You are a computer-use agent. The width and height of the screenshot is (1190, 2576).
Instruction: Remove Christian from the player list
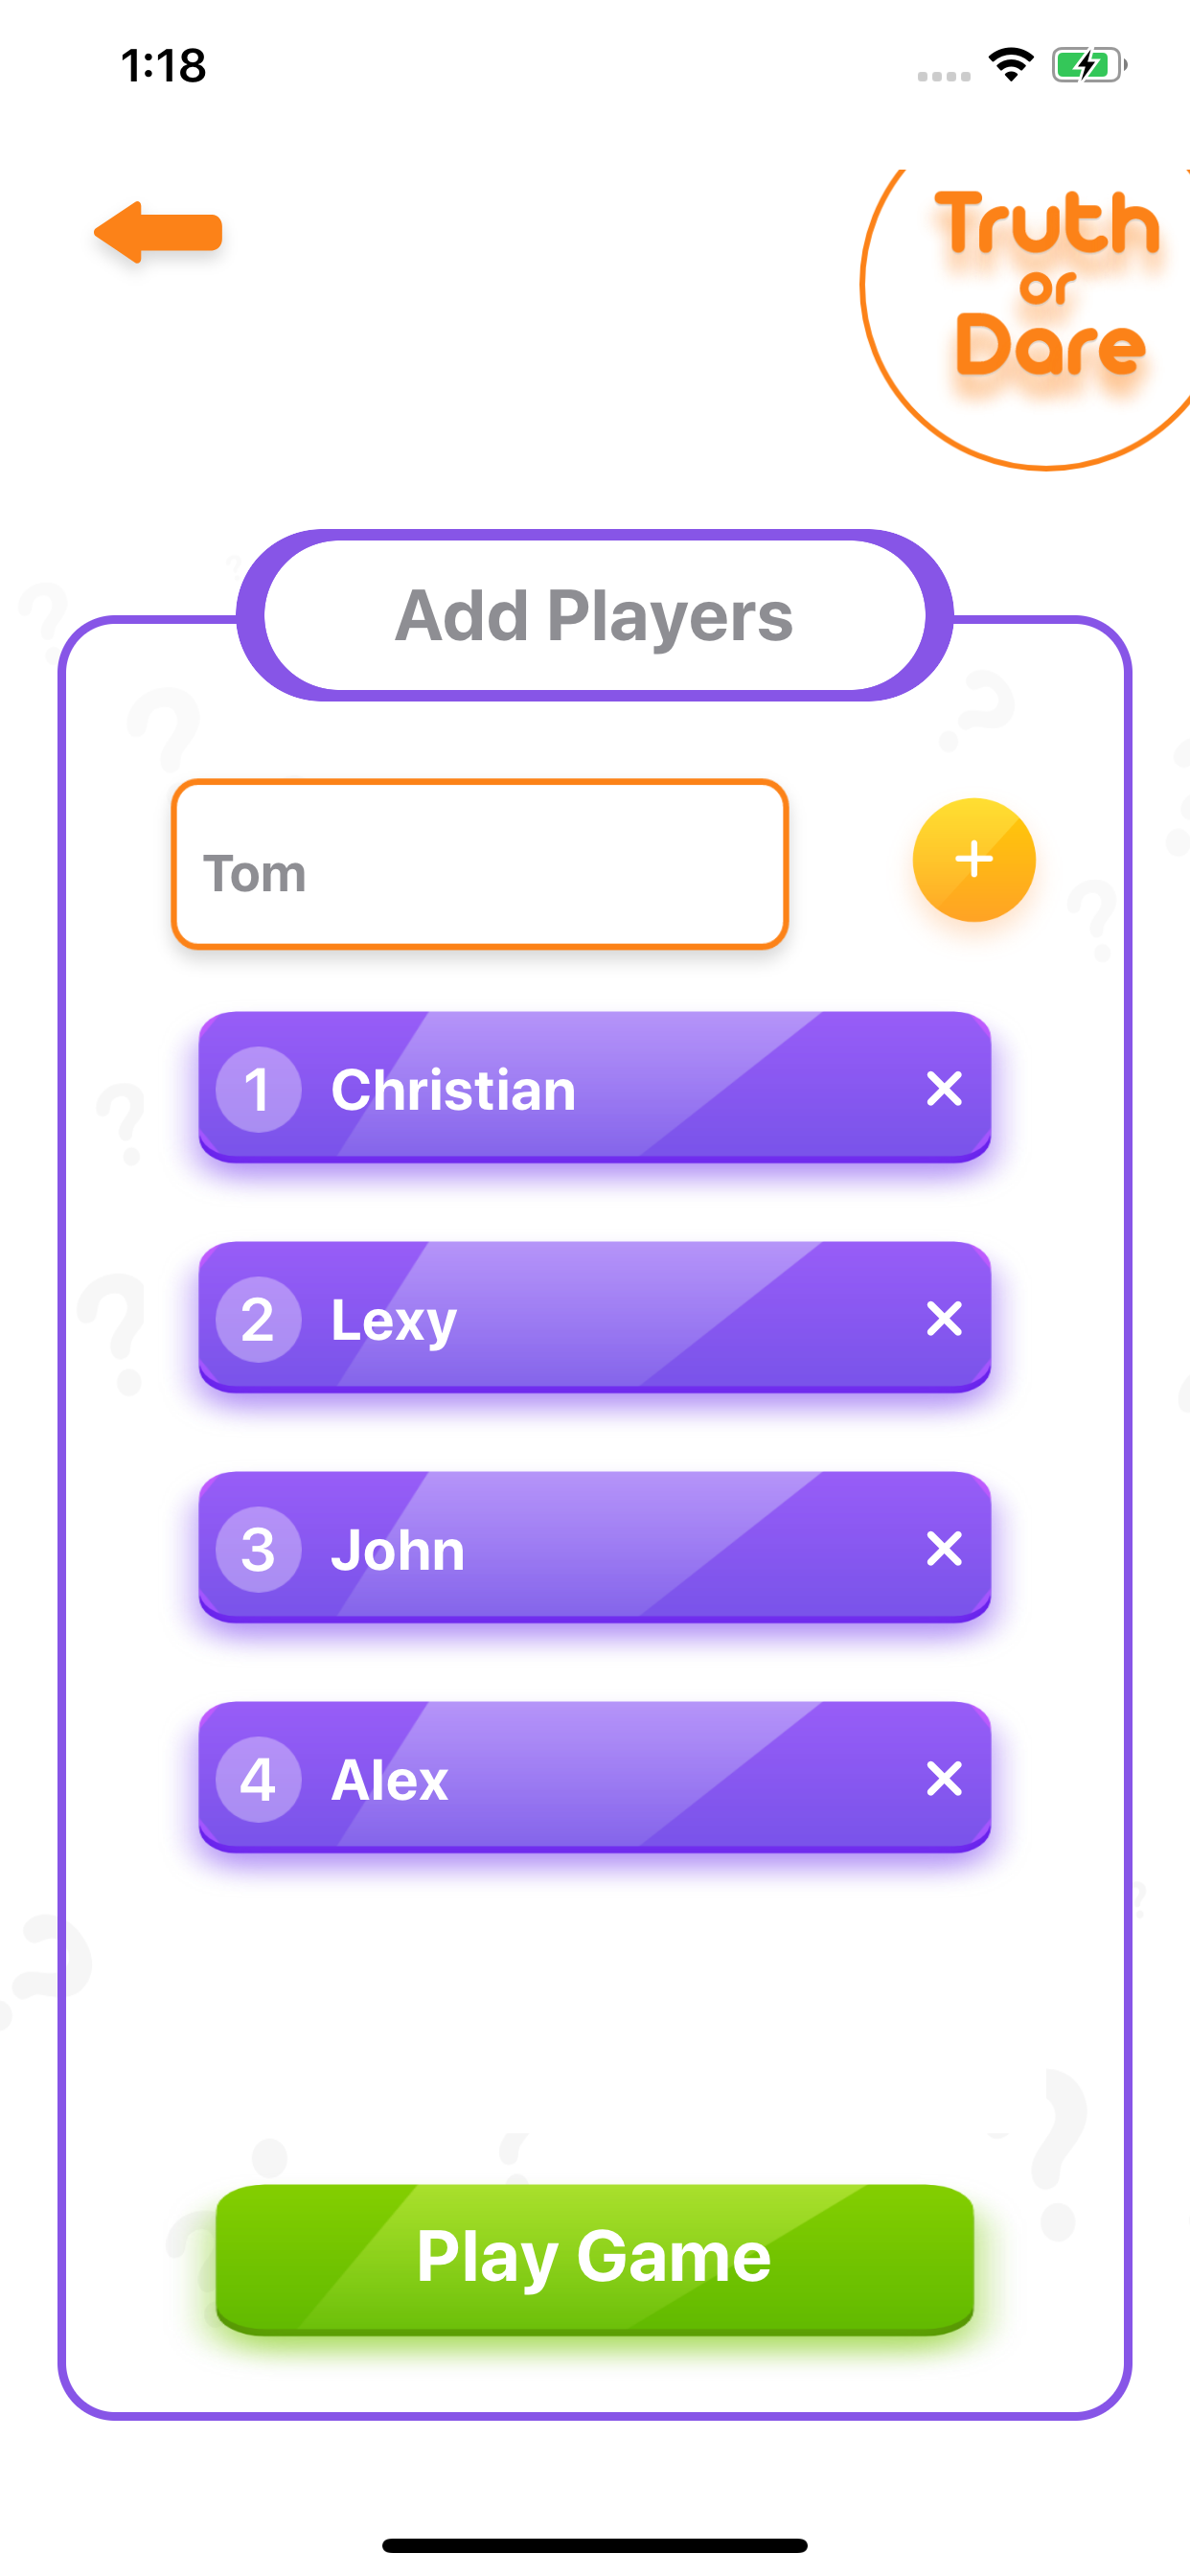point(944,1088)
